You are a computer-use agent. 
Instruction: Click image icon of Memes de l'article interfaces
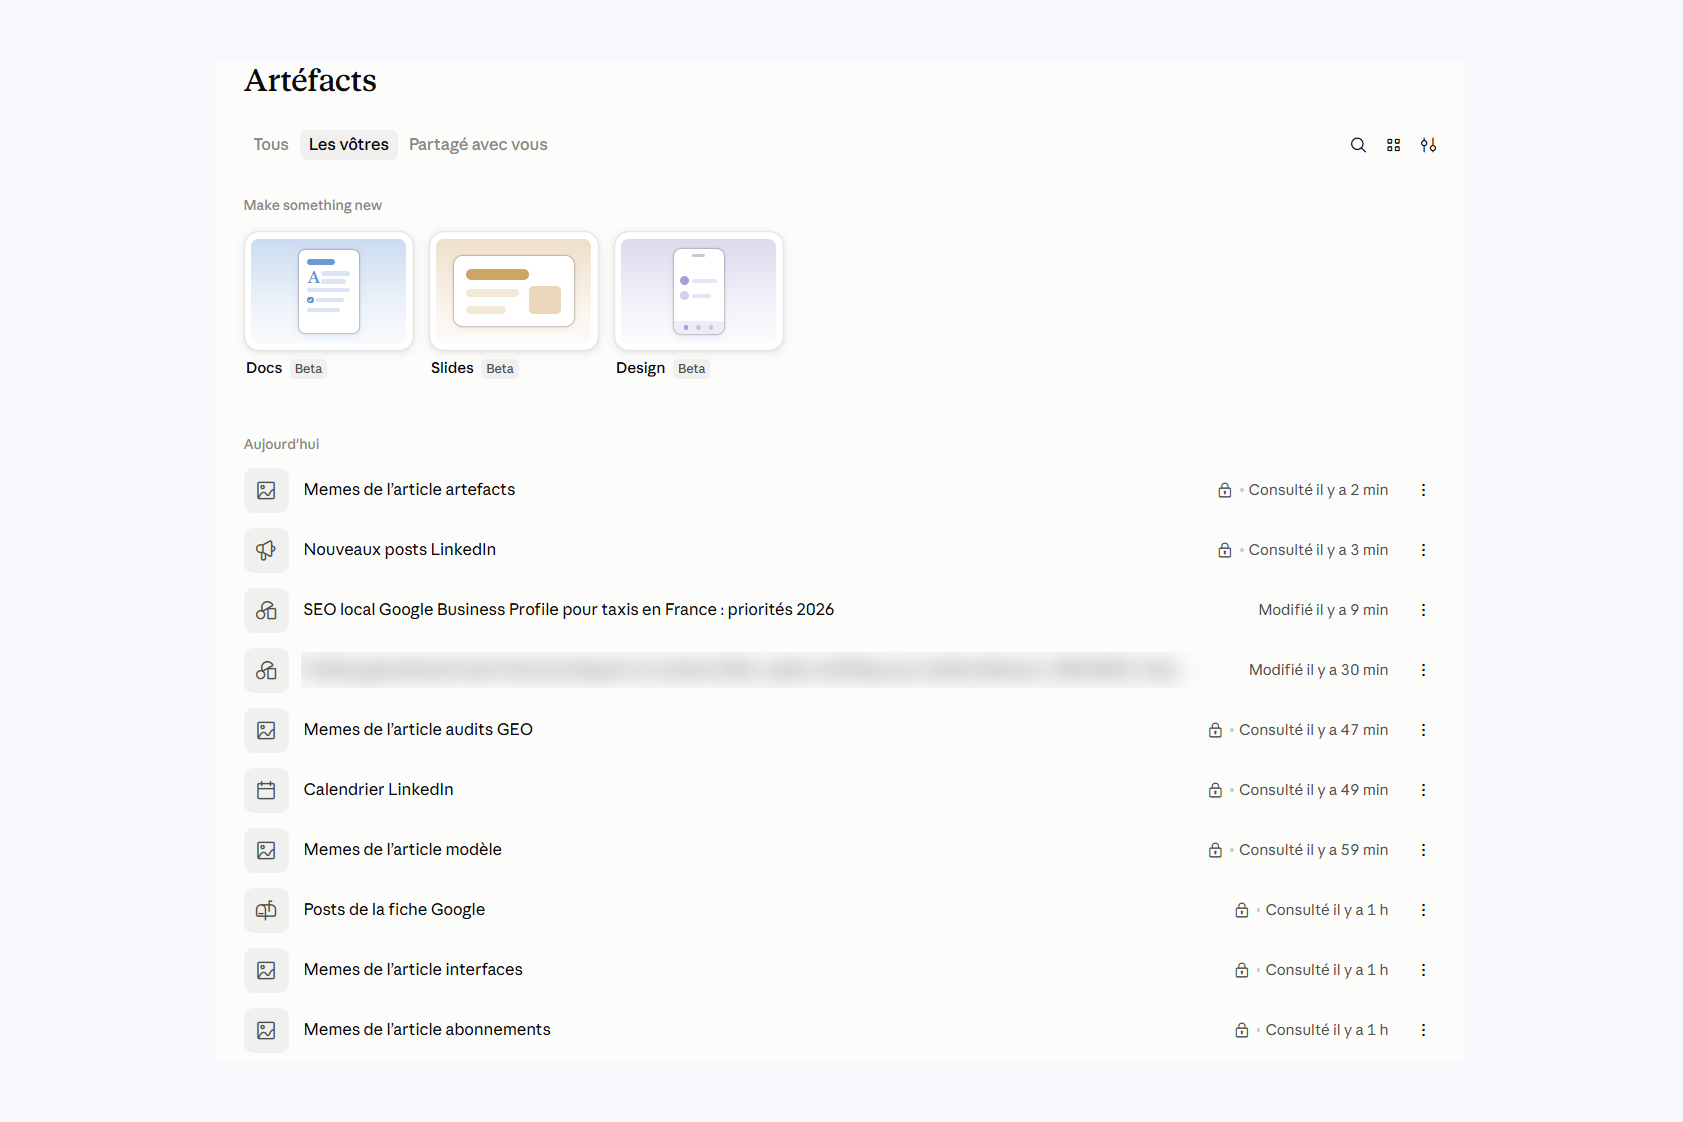click(266, 970)
